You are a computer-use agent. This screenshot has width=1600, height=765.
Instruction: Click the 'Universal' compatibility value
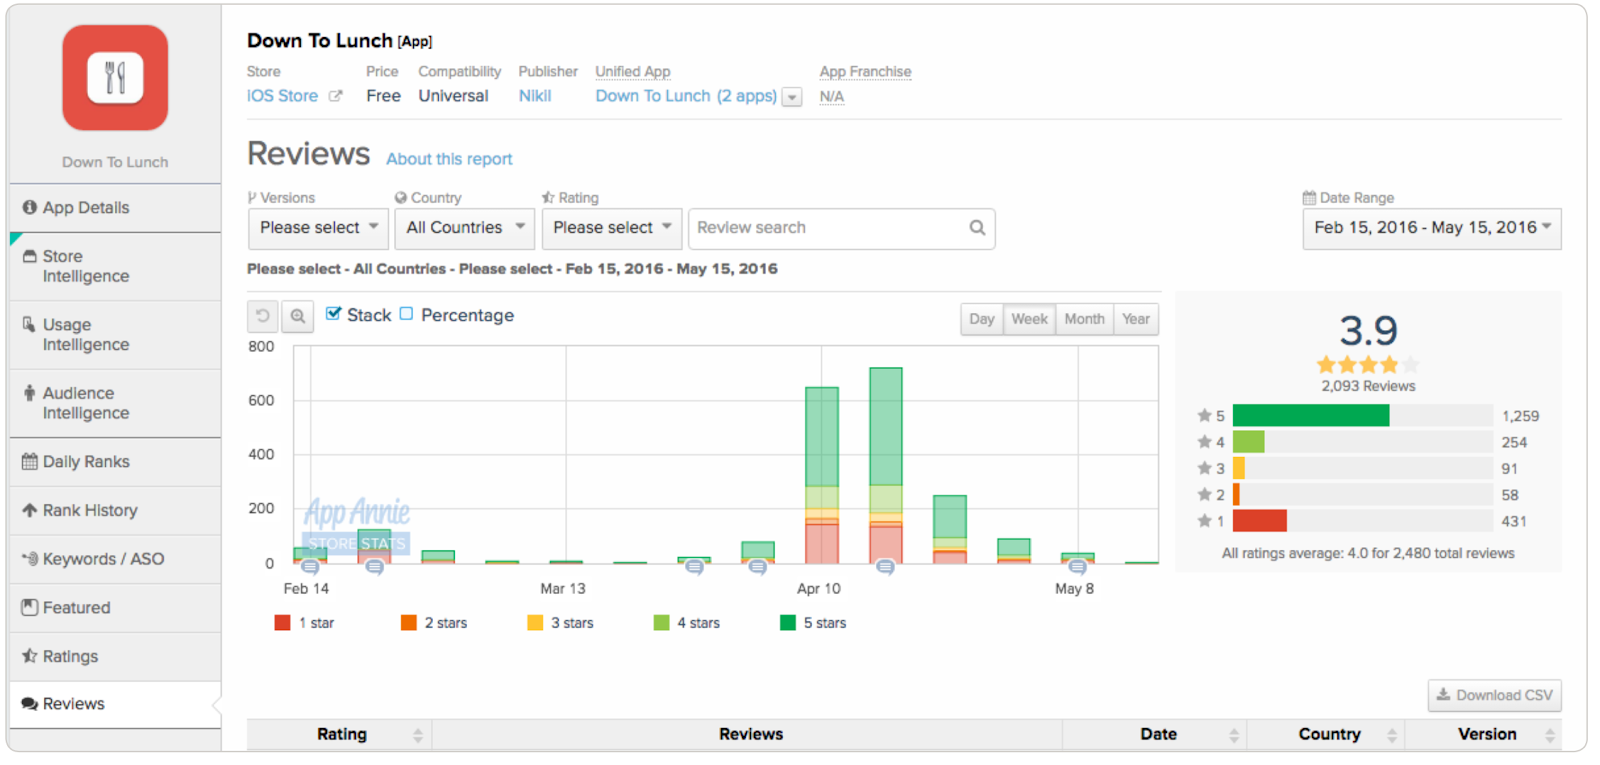click(453, 96)
